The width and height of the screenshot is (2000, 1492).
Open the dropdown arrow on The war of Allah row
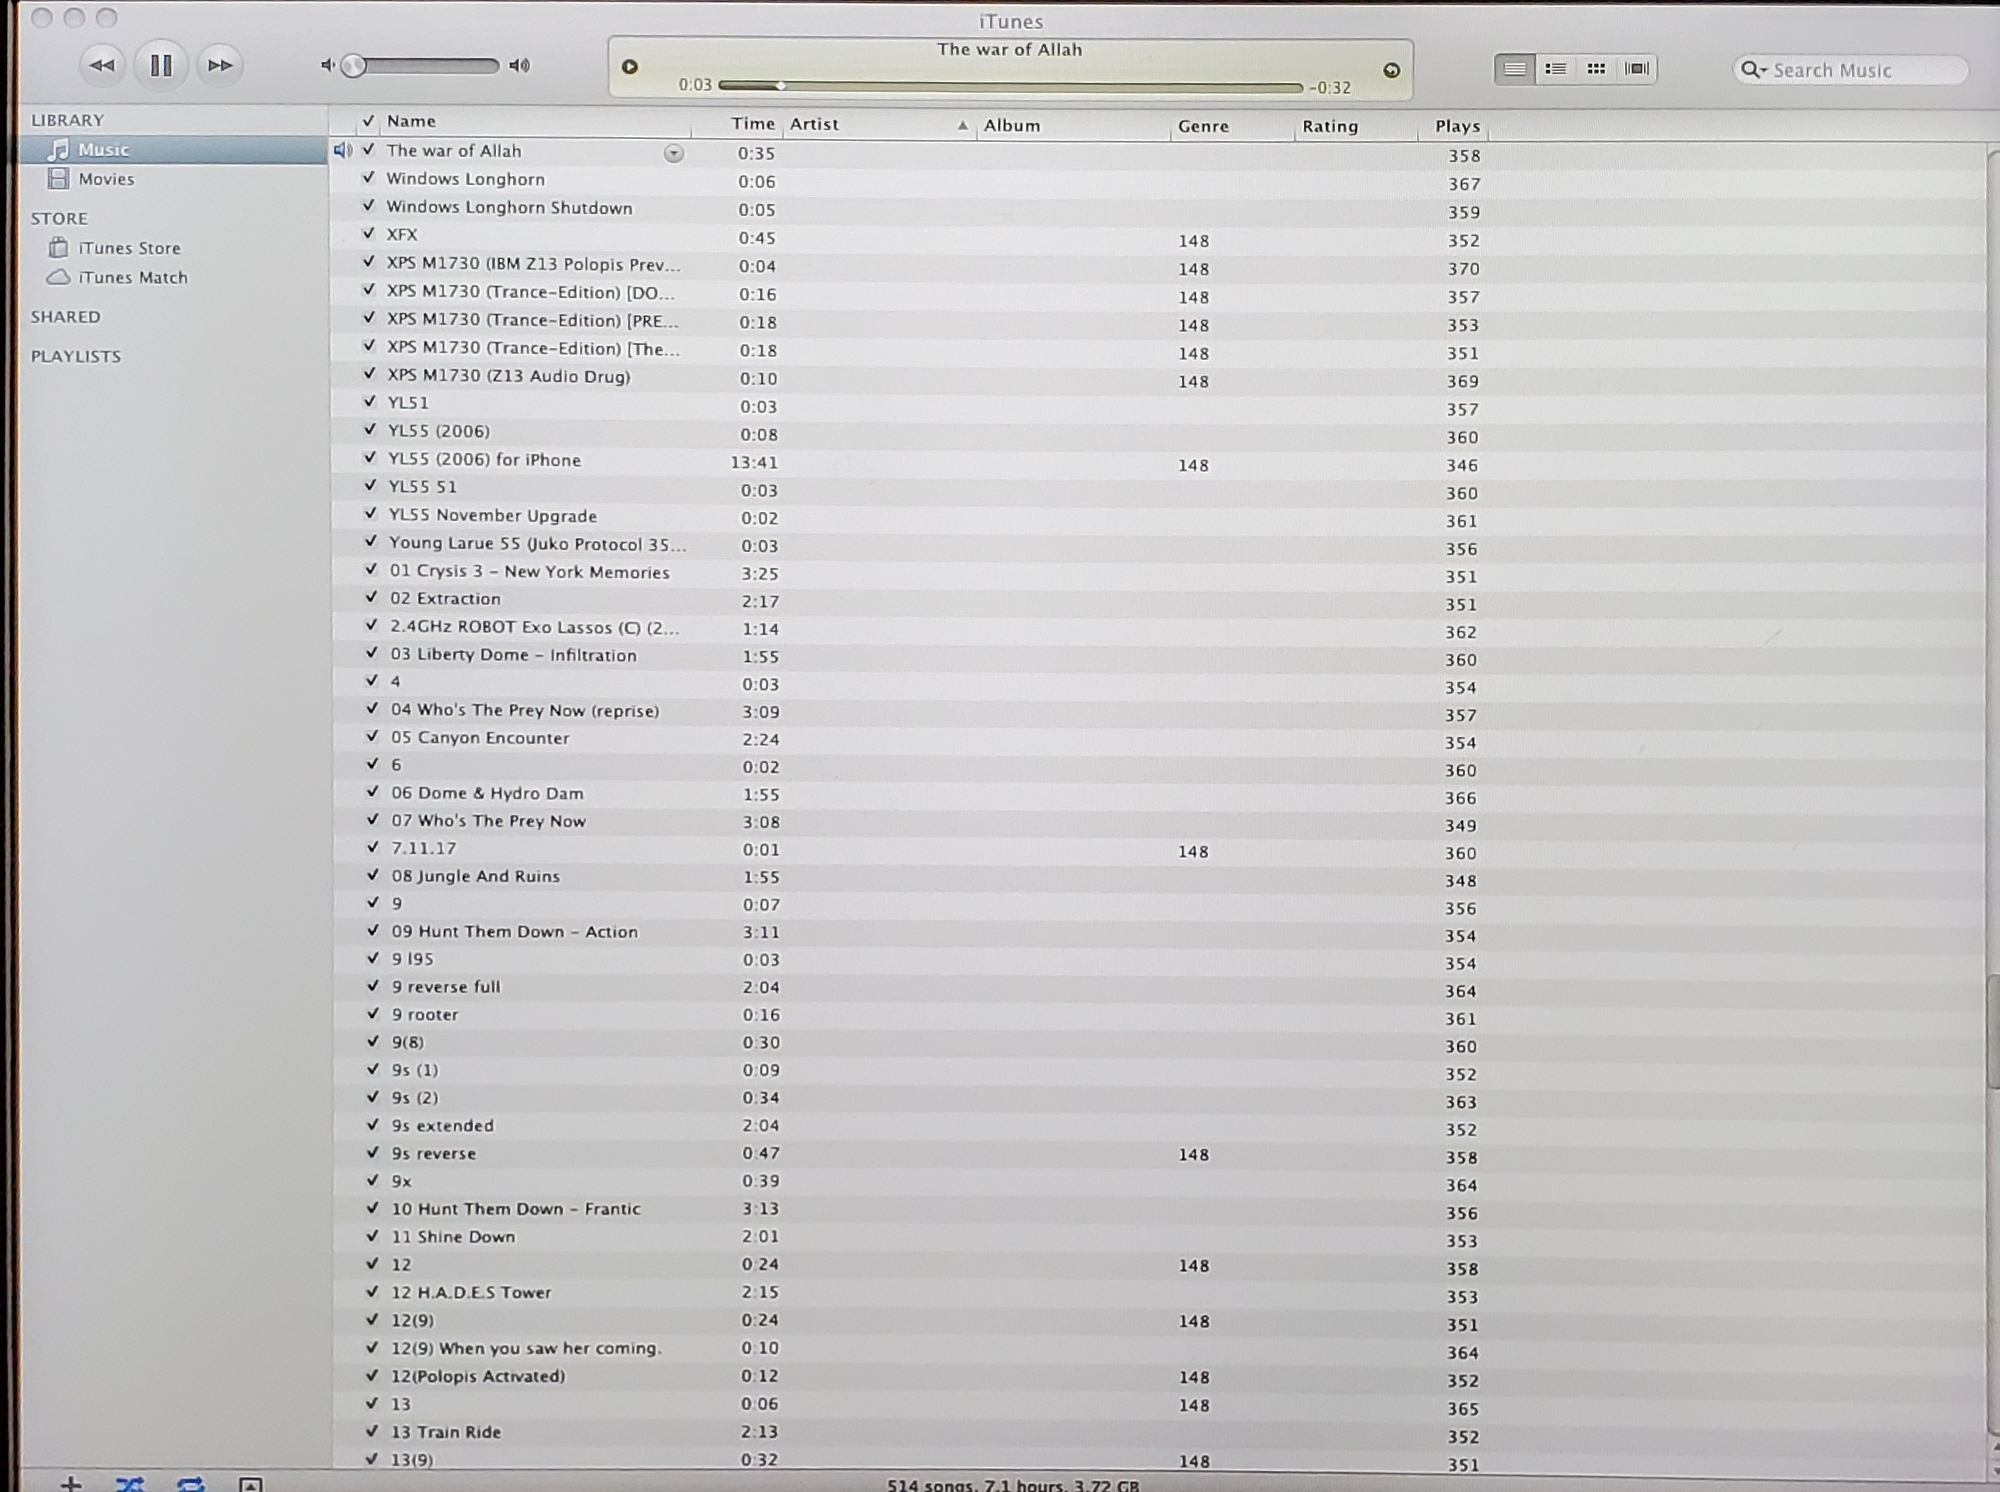(x=674, y=153)
